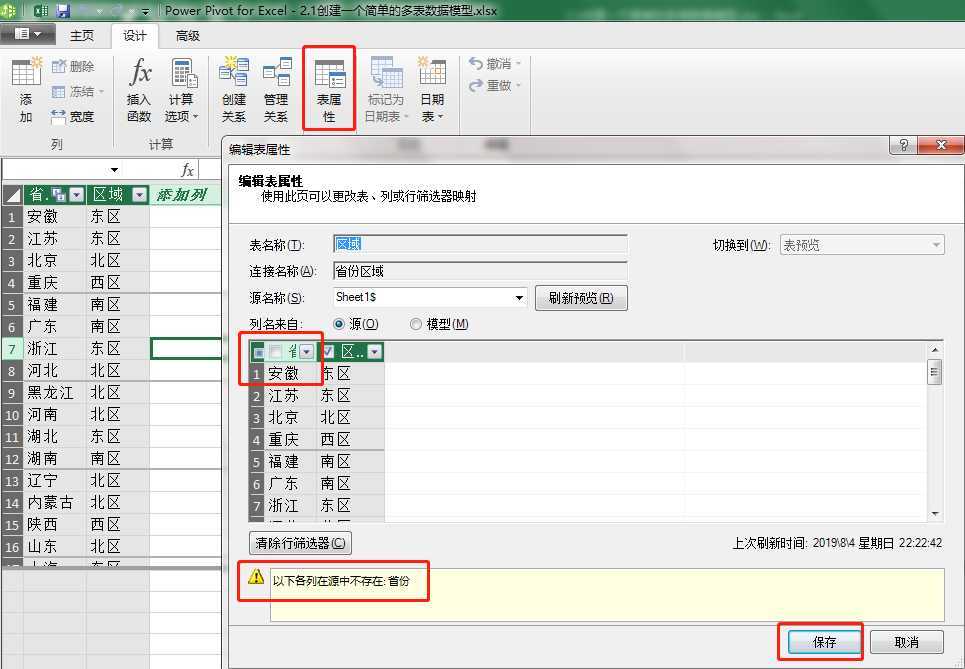965x669 pixels.
Task: Select the 源 radio button
Action: tap(338, 324)
